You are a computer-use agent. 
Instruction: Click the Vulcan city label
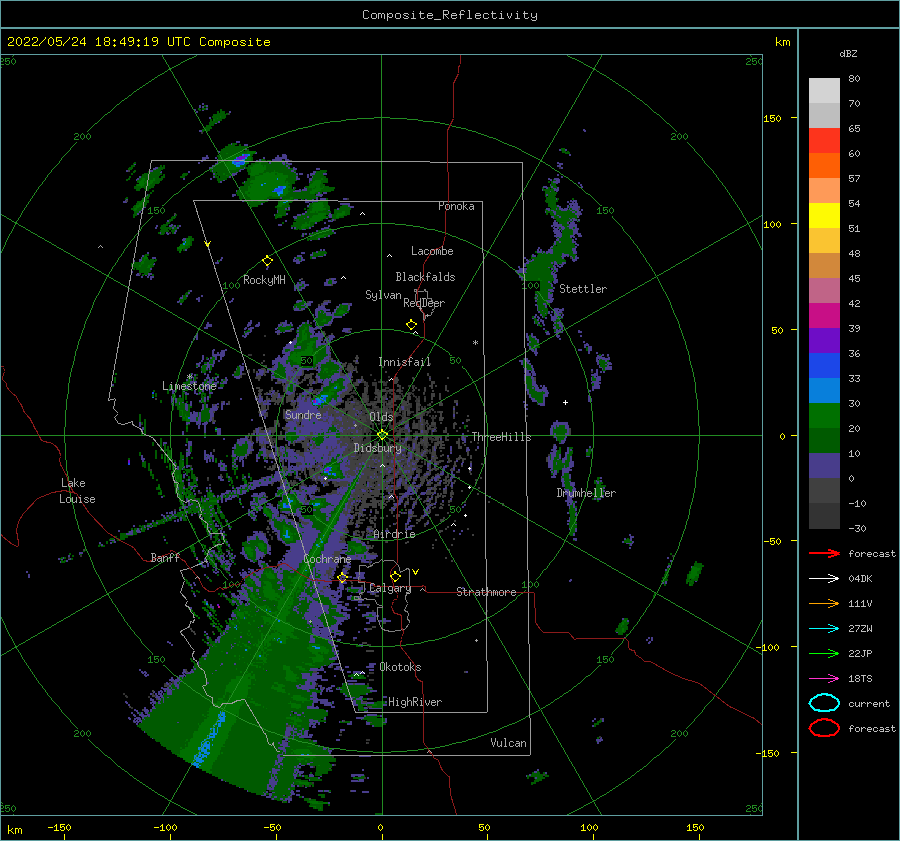[x=509, y=743]
